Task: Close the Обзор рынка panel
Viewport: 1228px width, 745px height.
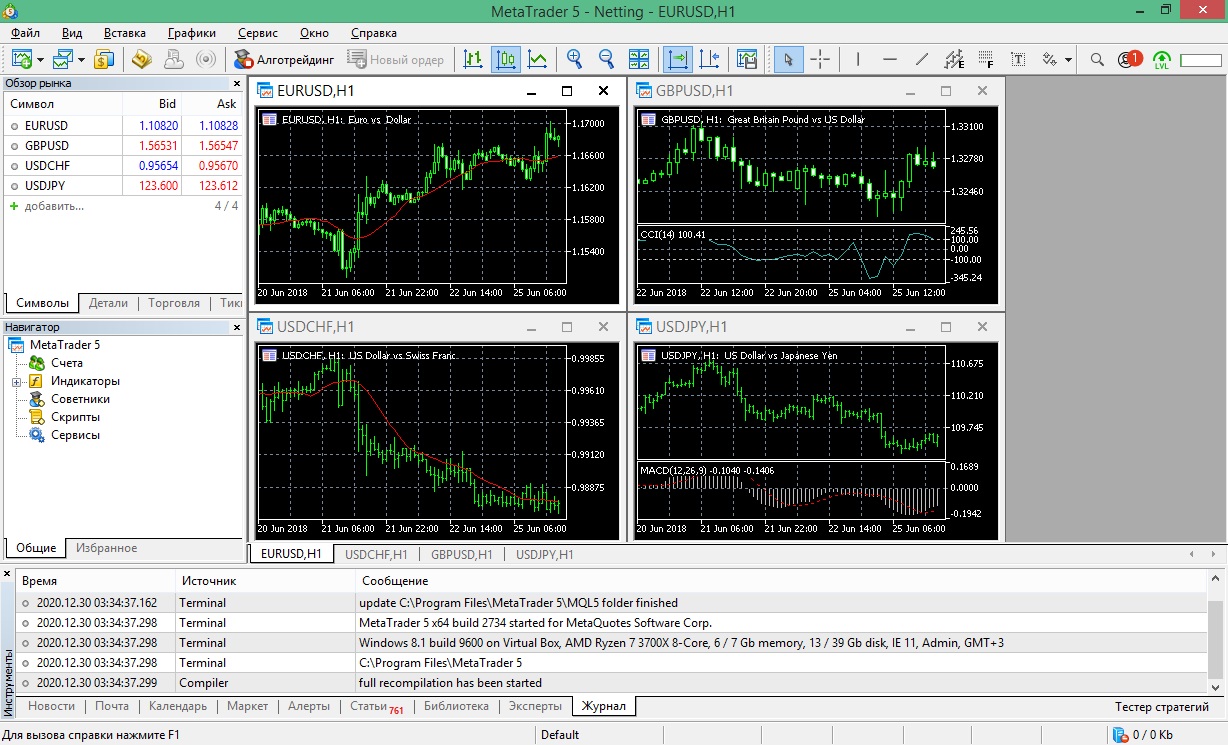Action: point(237,84)
